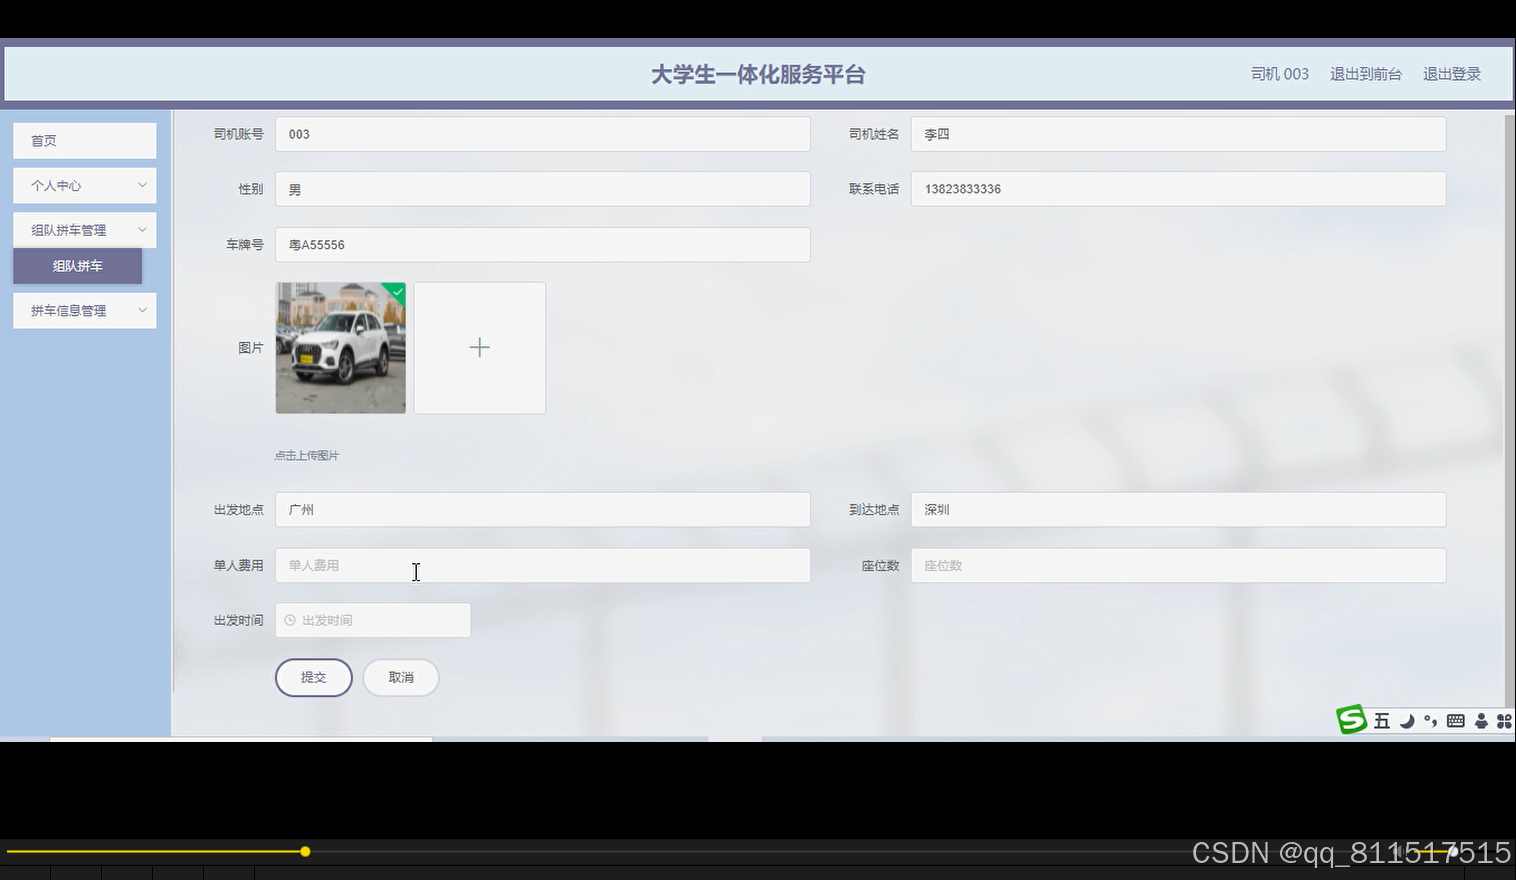Image resolution: width=1516 pixels, height=880 pixels.
Task: Click the person icon in IME bar
Action: click(x=1481, y=721)
